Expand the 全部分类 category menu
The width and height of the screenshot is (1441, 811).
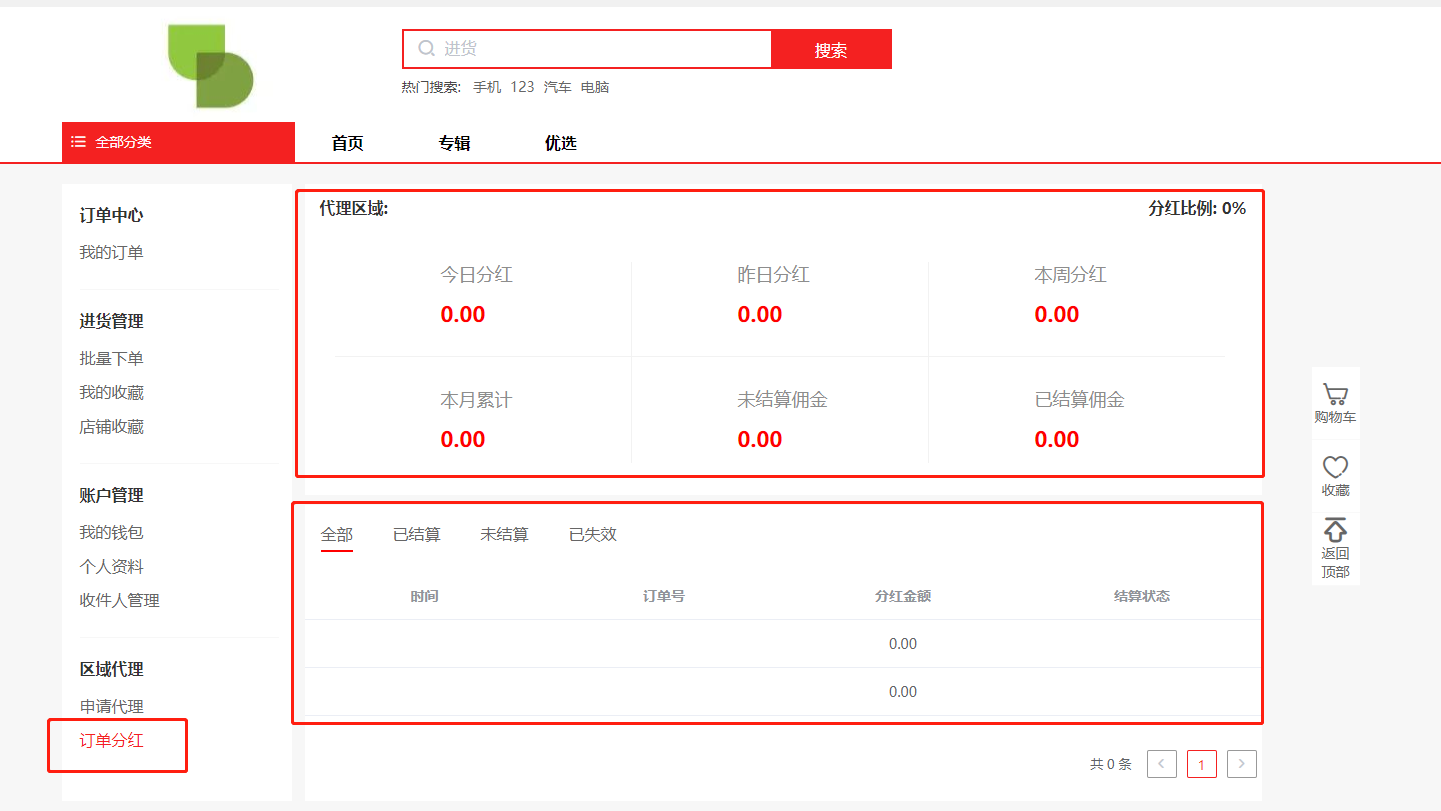123,142
